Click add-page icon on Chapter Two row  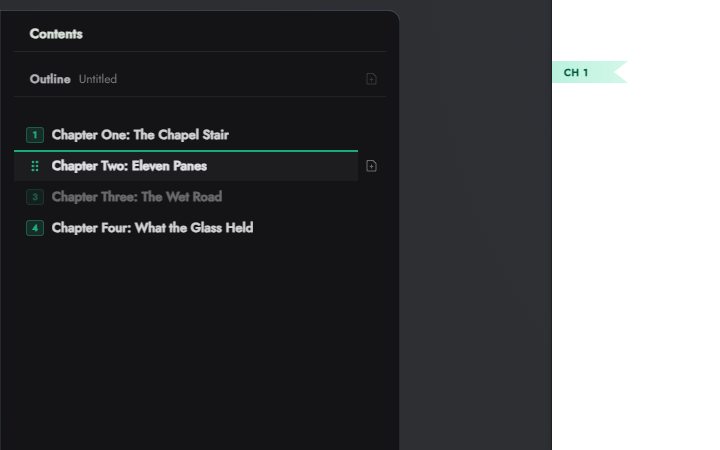(371, 166)
